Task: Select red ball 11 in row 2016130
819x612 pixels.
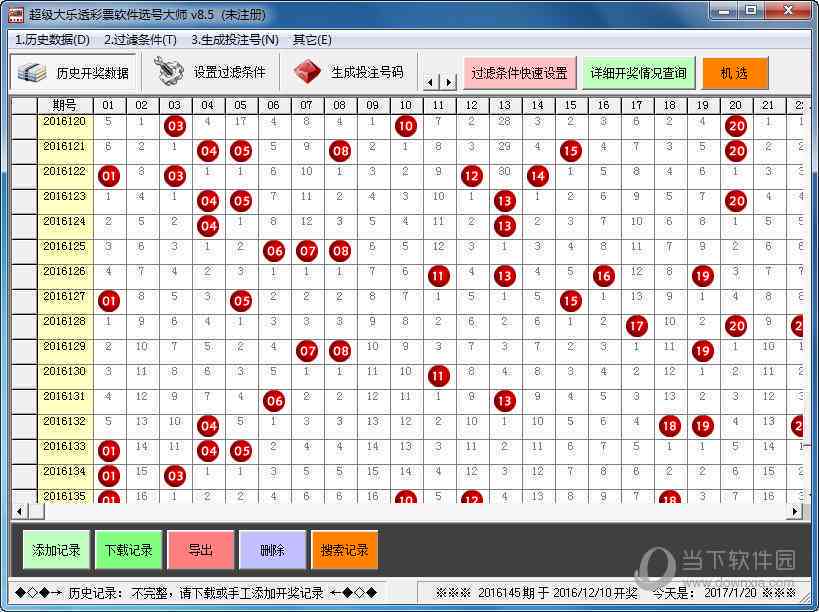Action: (439, 376)
